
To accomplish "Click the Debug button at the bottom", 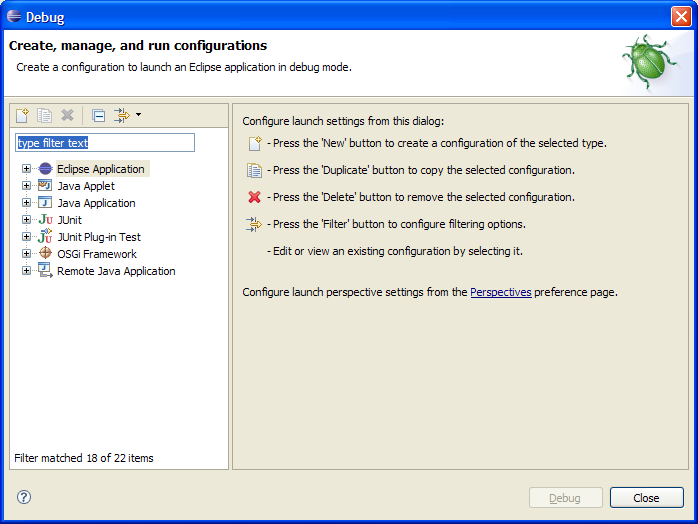I will tap(565, 498).
